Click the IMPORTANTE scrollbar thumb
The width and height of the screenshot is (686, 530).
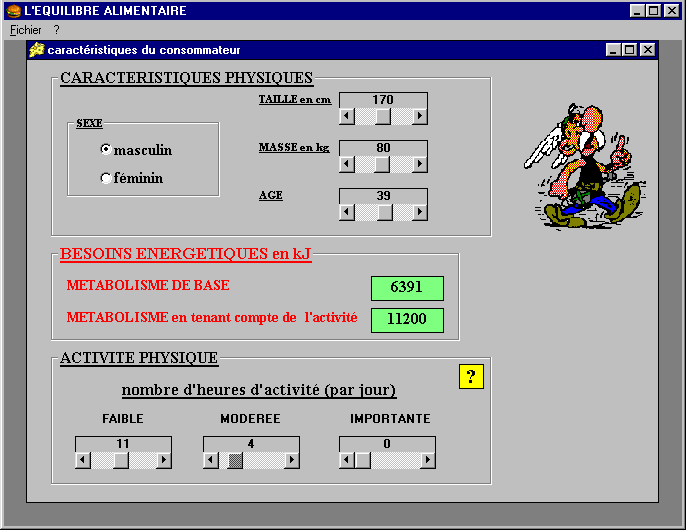(x=363, y=460)
